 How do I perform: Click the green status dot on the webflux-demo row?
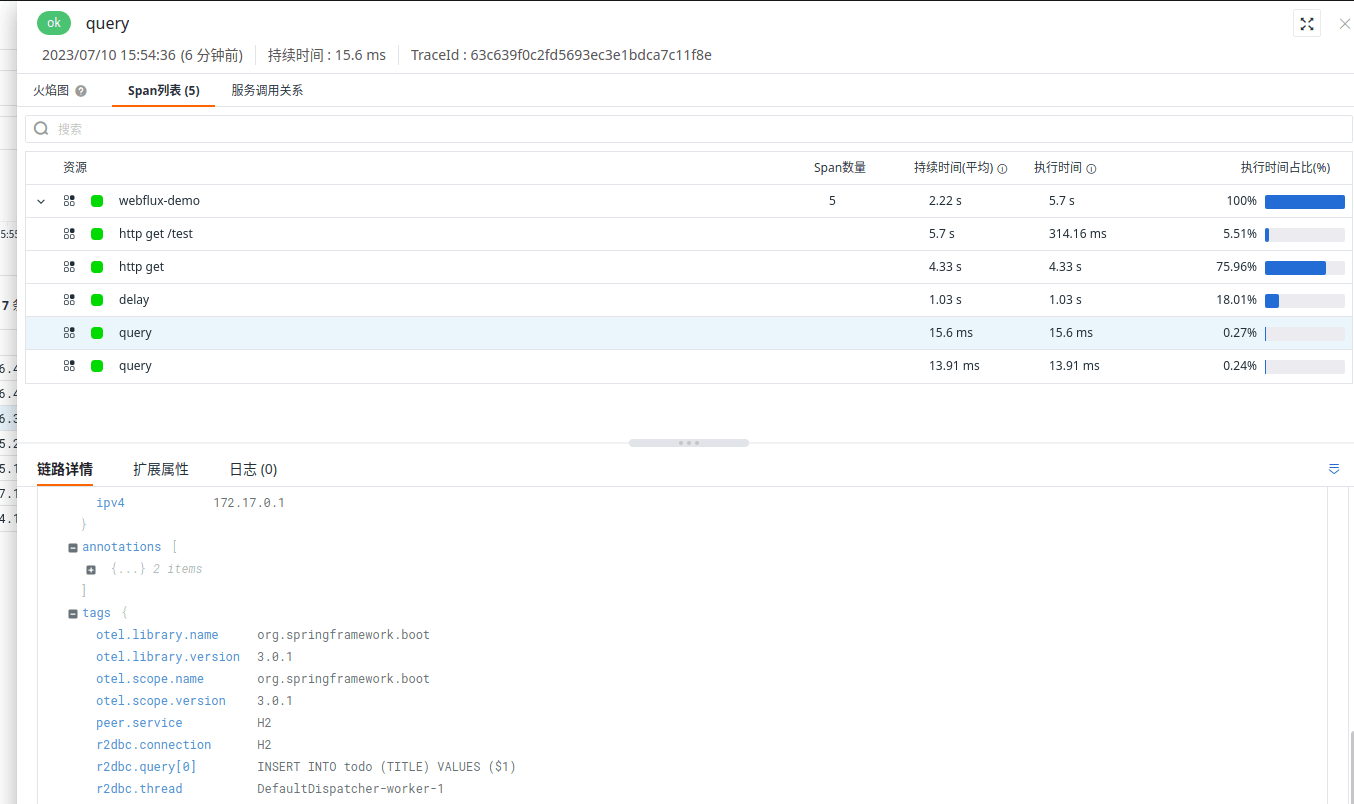pos(96,200)
